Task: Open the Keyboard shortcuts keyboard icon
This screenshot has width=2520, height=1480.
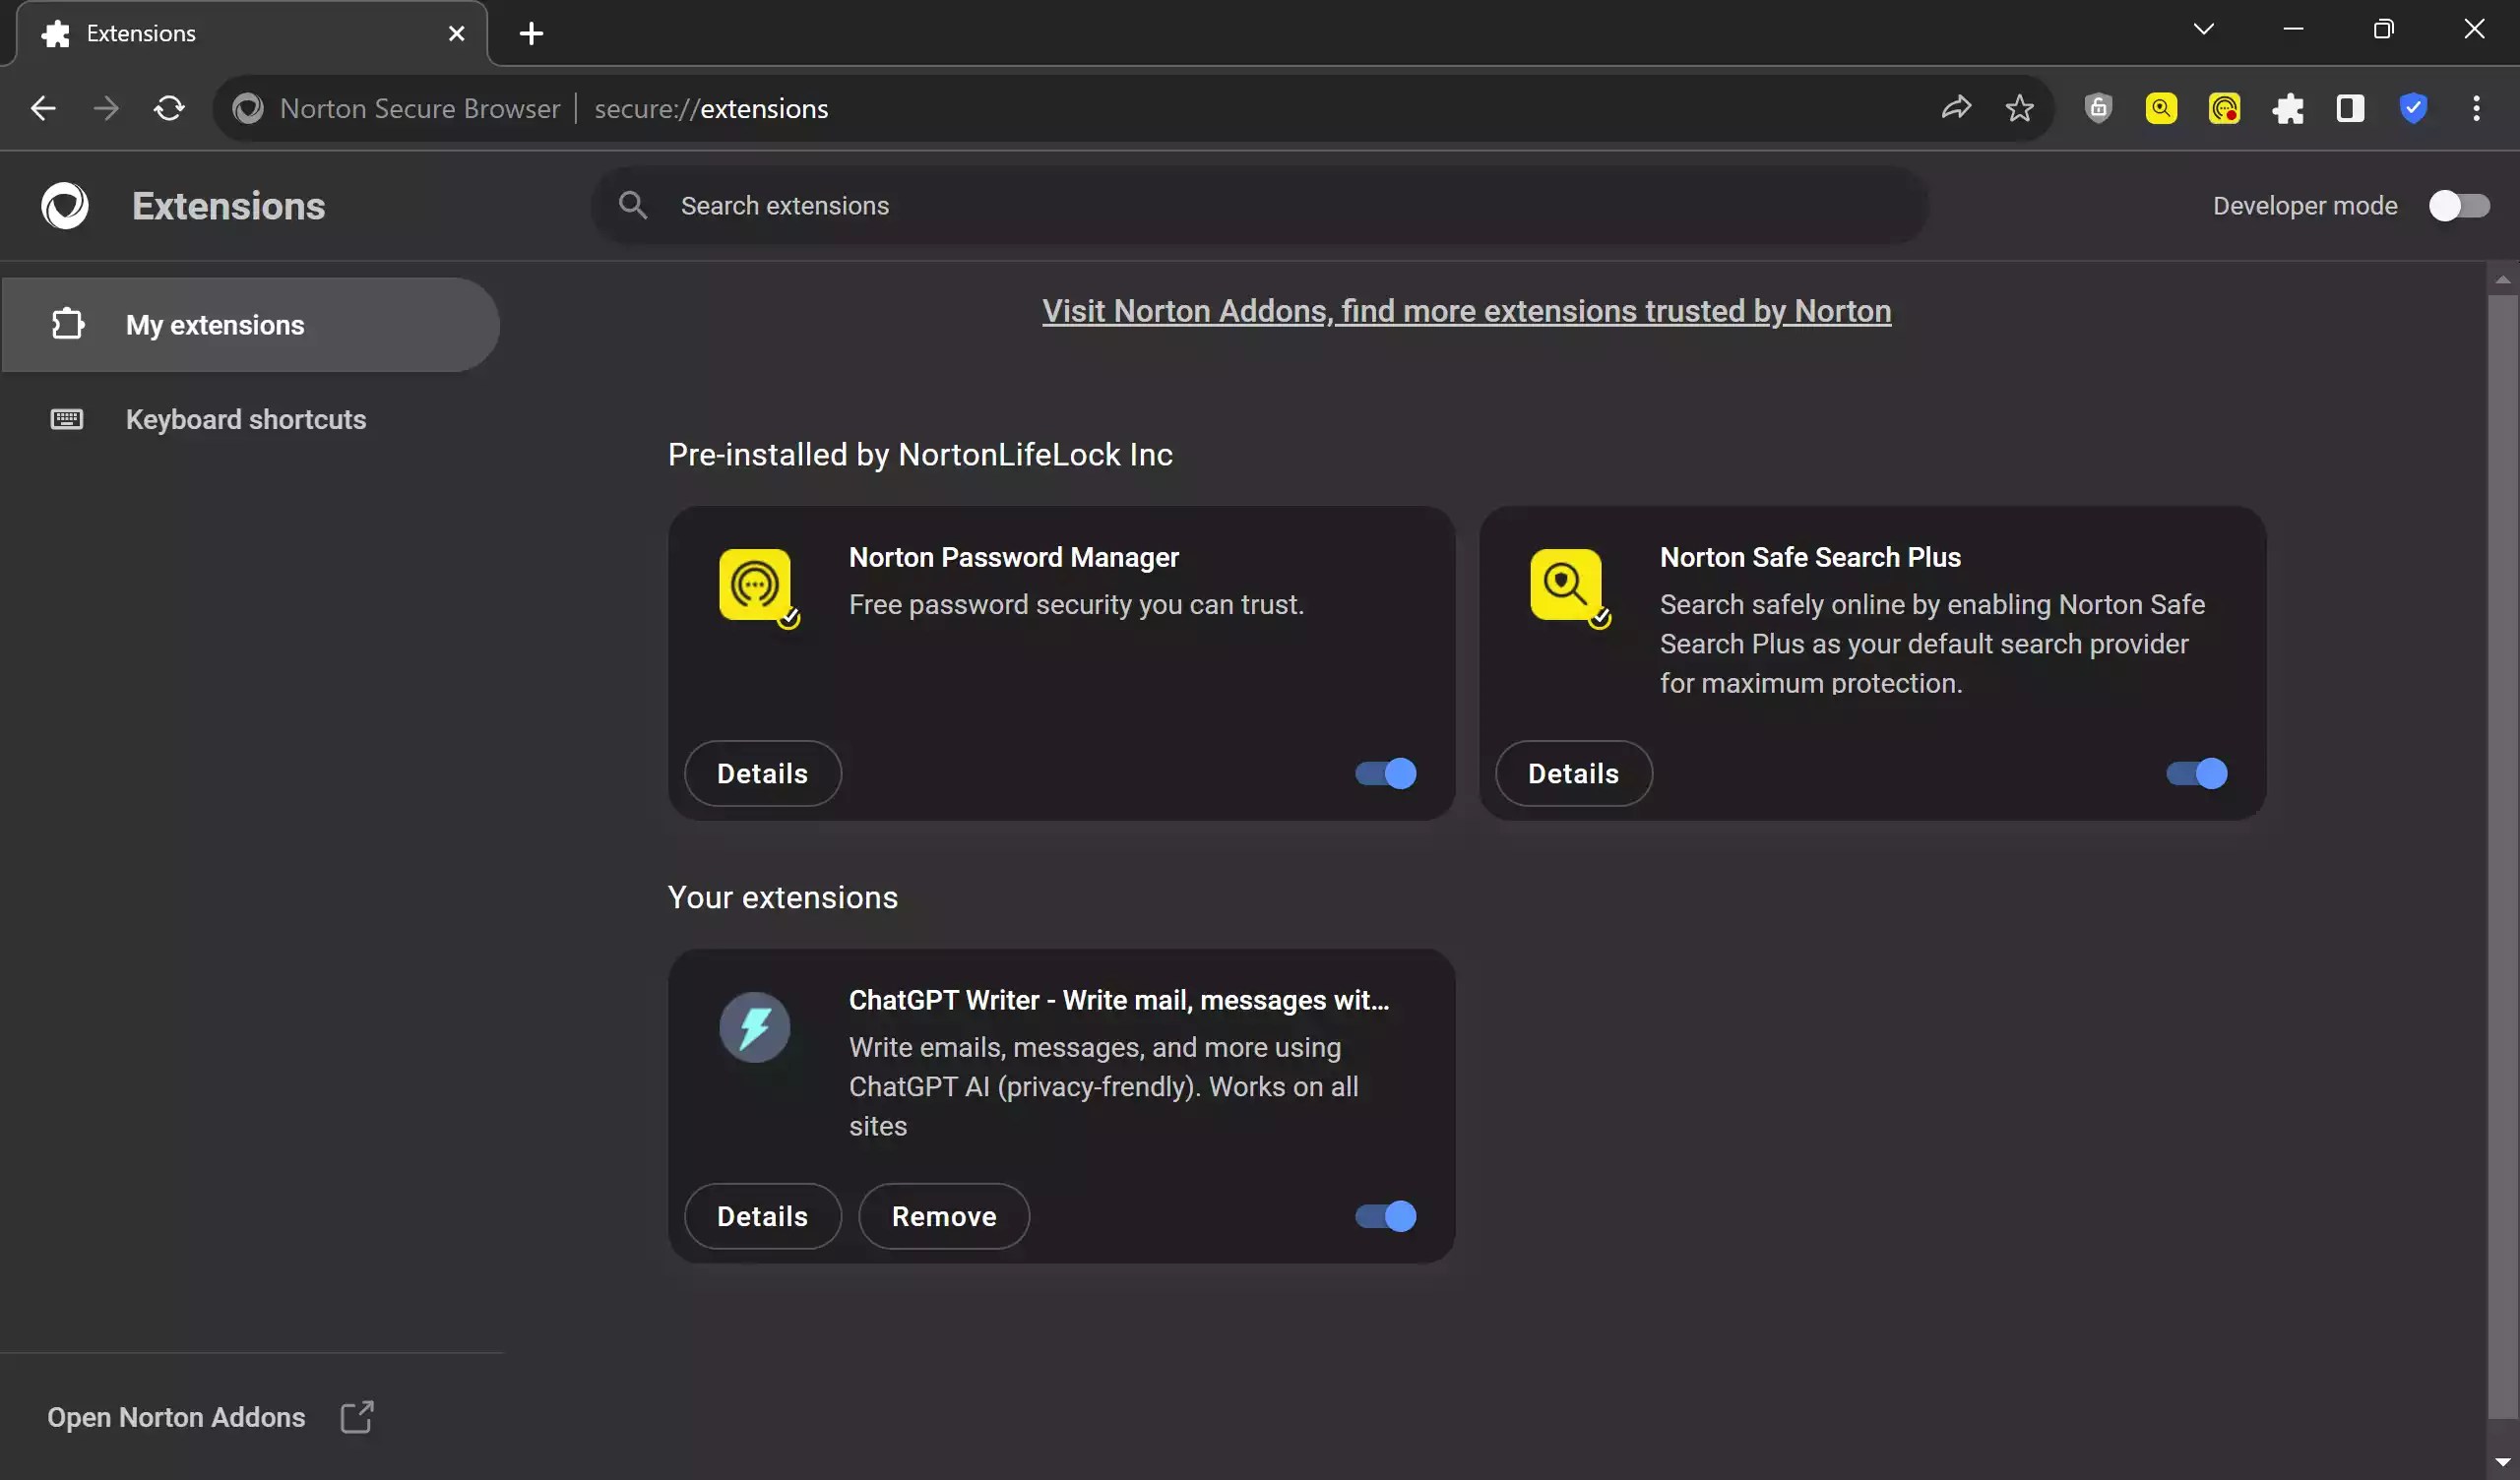Action: coord(66,419)
